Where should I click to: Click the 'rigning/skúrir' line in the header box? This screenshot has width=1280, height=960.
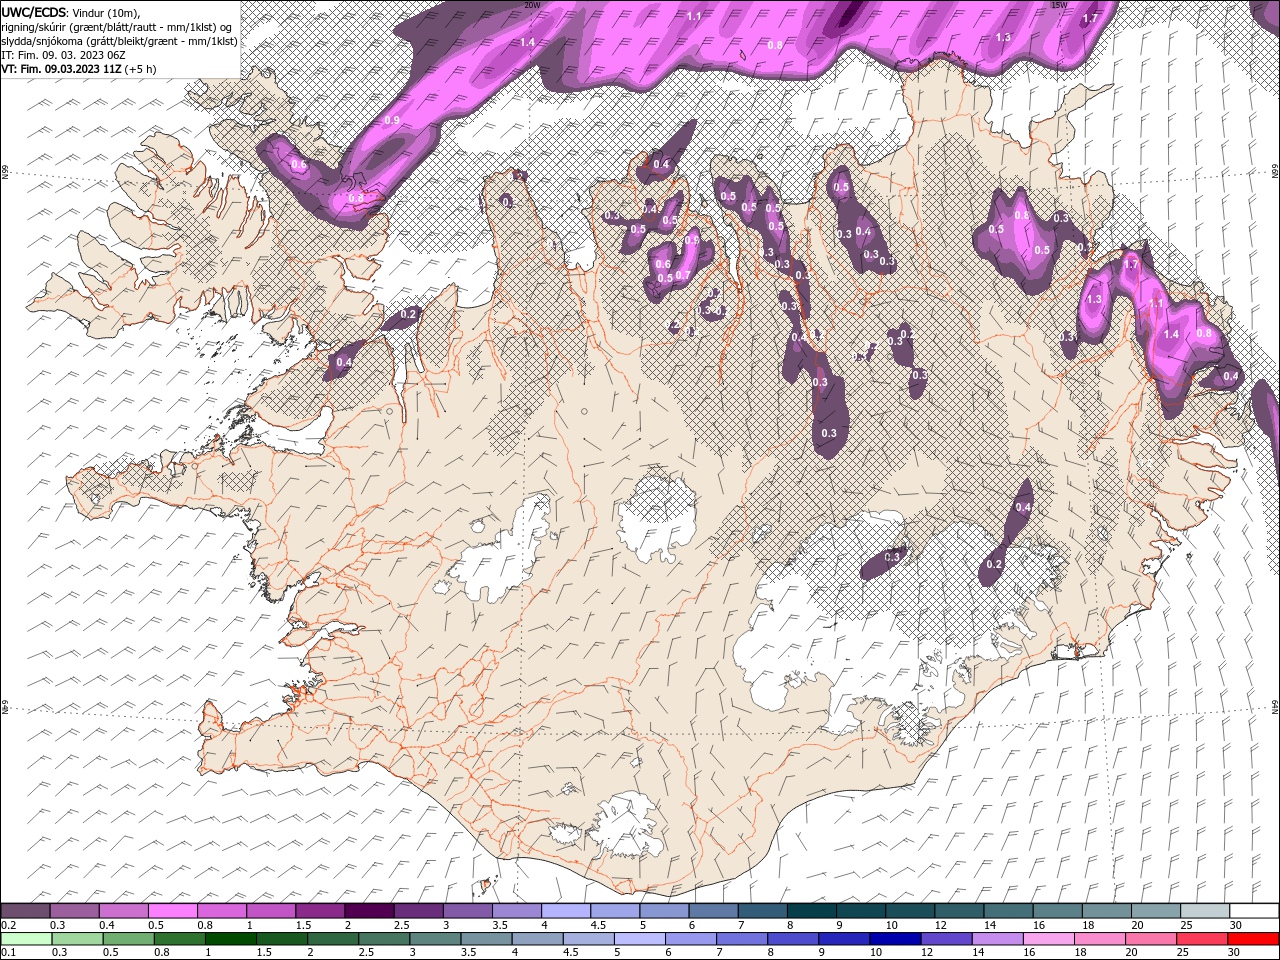point(118,27)
